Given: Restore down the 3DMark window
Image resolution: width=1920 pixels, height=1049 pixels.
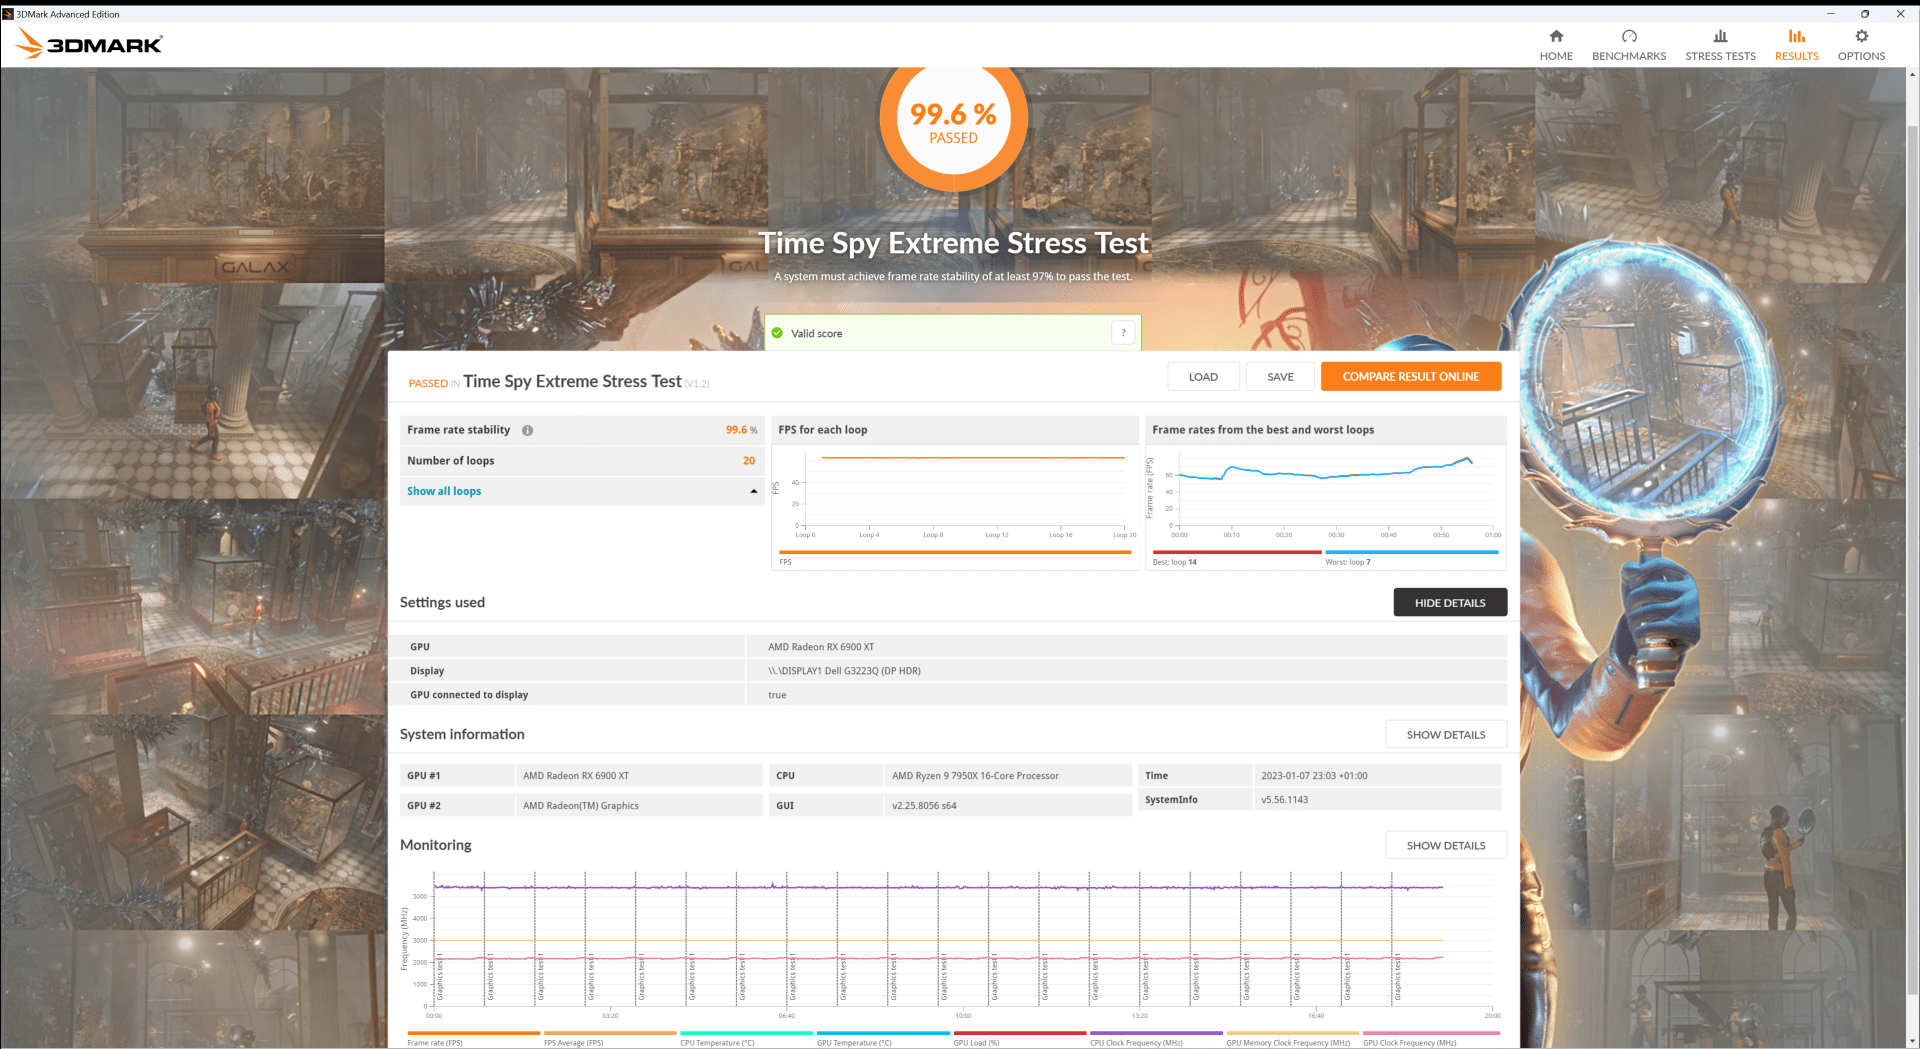Looking at the screenshot, I should tap(1865, 13).
